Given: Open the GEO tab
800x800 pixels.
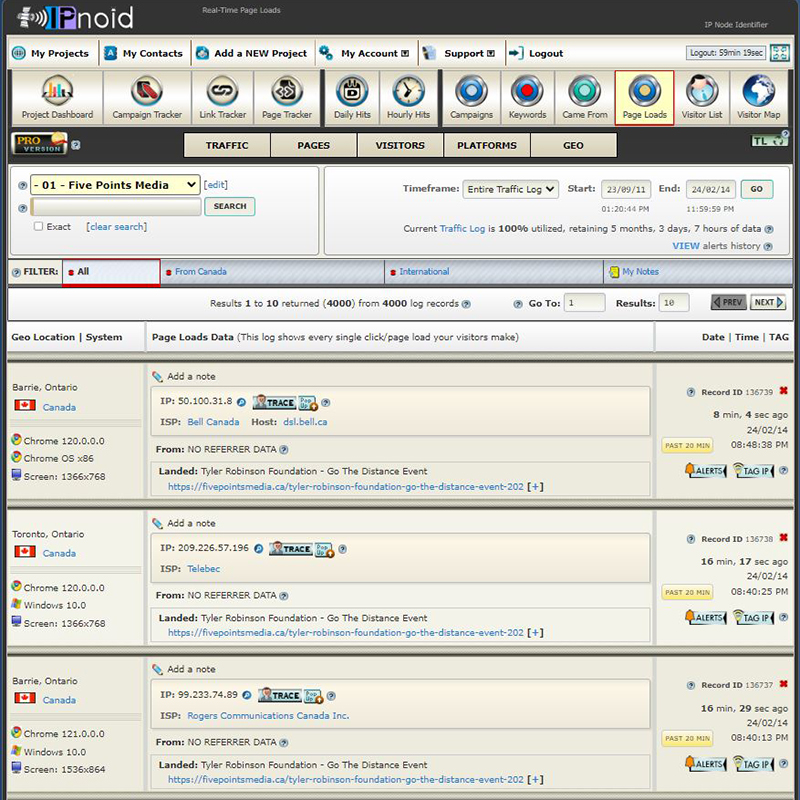Looking at the screenshot, I should 573,145.
